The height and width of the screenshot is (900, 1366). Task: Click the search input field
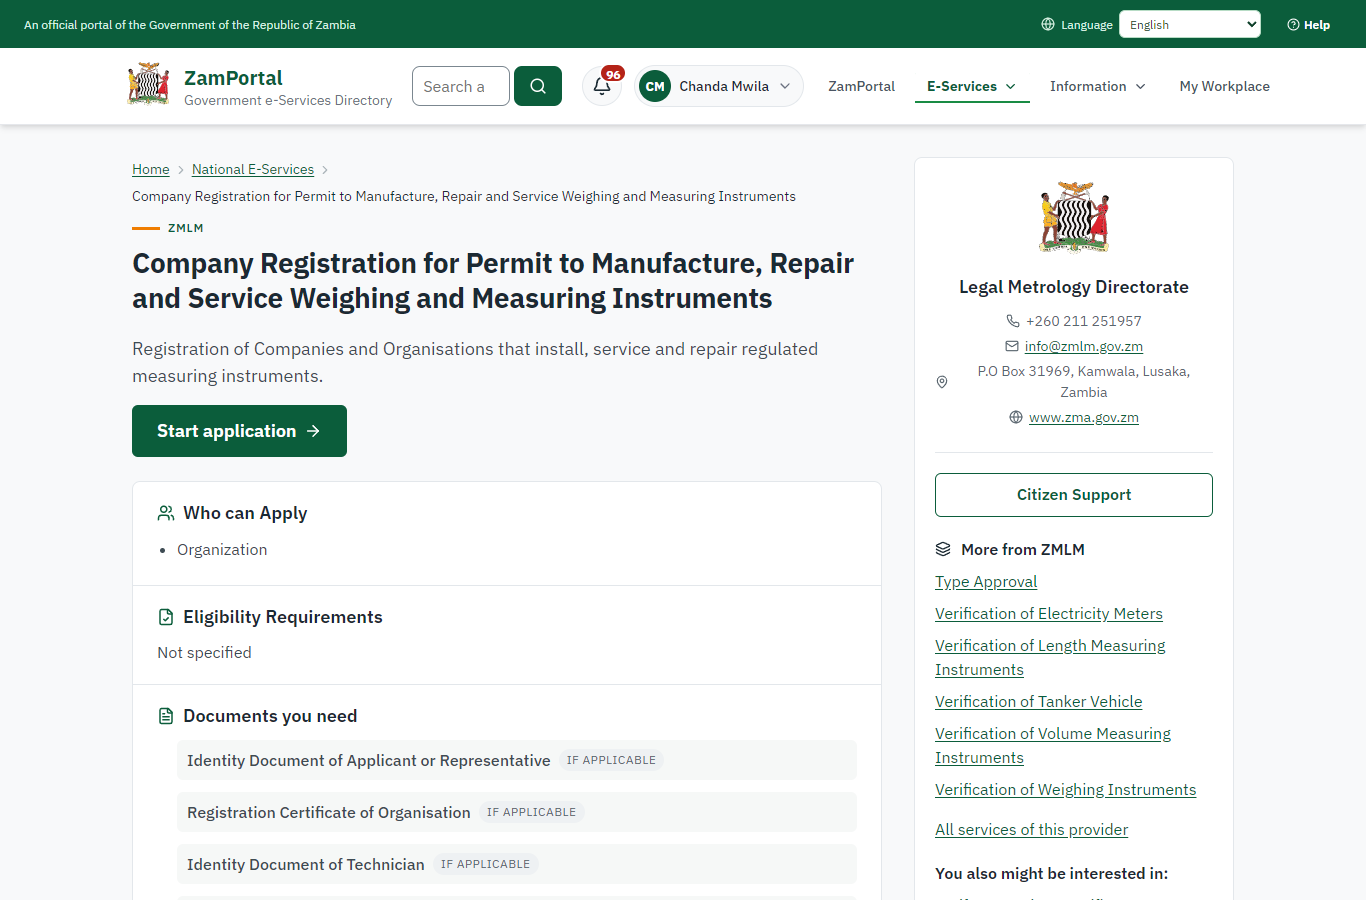coord(461,86)
